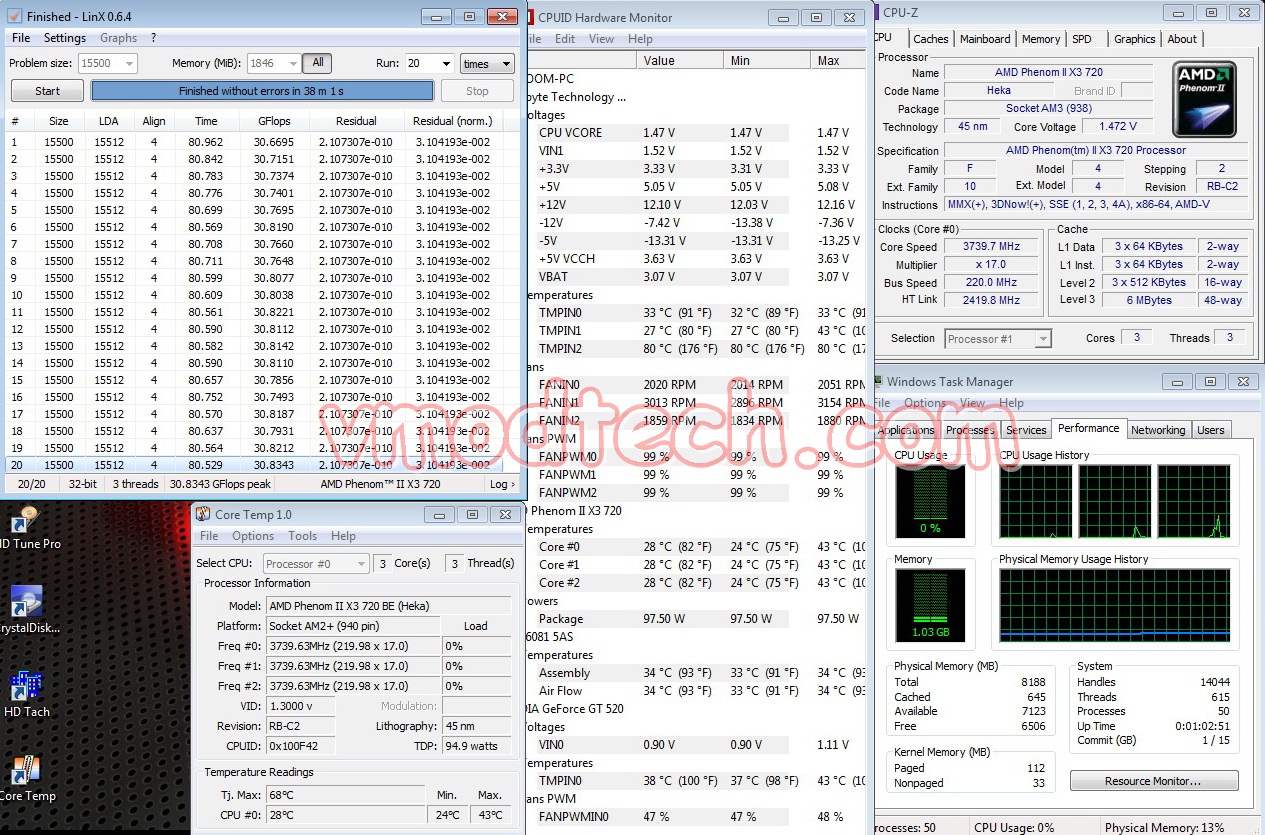Click the FANIN1 row in Hardware Monitor
1265x835 pixels.
tap(695, 402)
